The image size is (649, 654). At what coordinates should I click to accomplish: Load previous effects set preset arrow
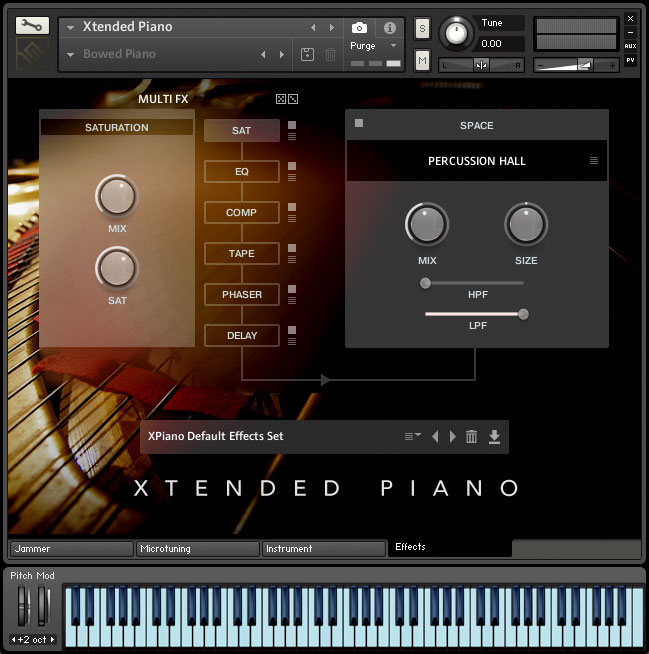tap(435, 437)
